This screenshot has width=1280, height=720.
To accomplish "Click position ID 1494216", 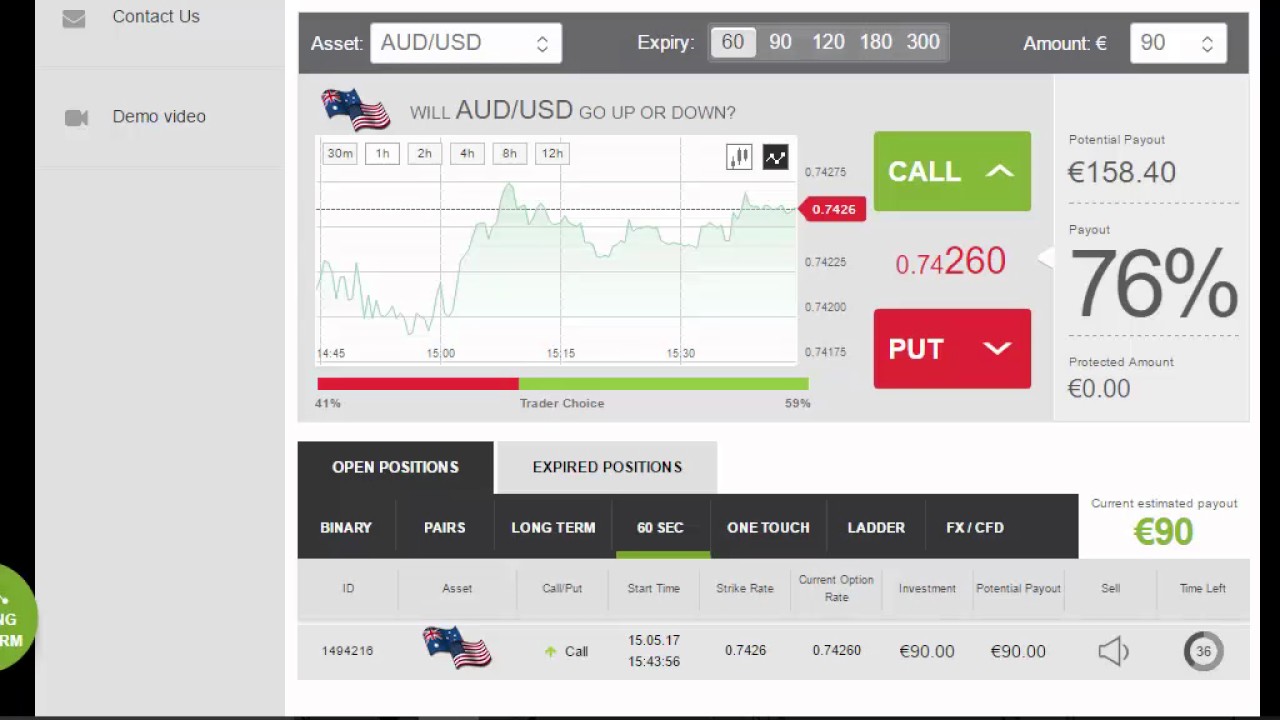I will coord(347,651).
